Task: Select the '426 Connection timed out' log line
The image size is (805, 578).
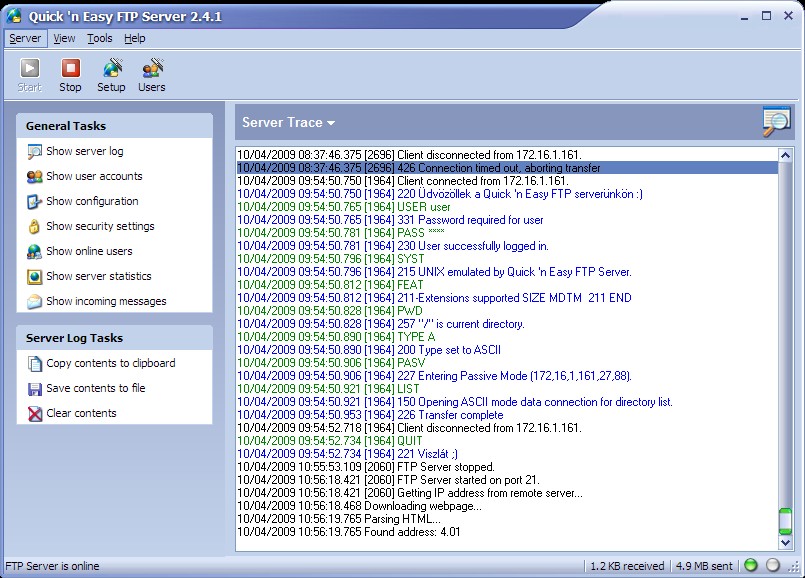Action: coord(507,168)
